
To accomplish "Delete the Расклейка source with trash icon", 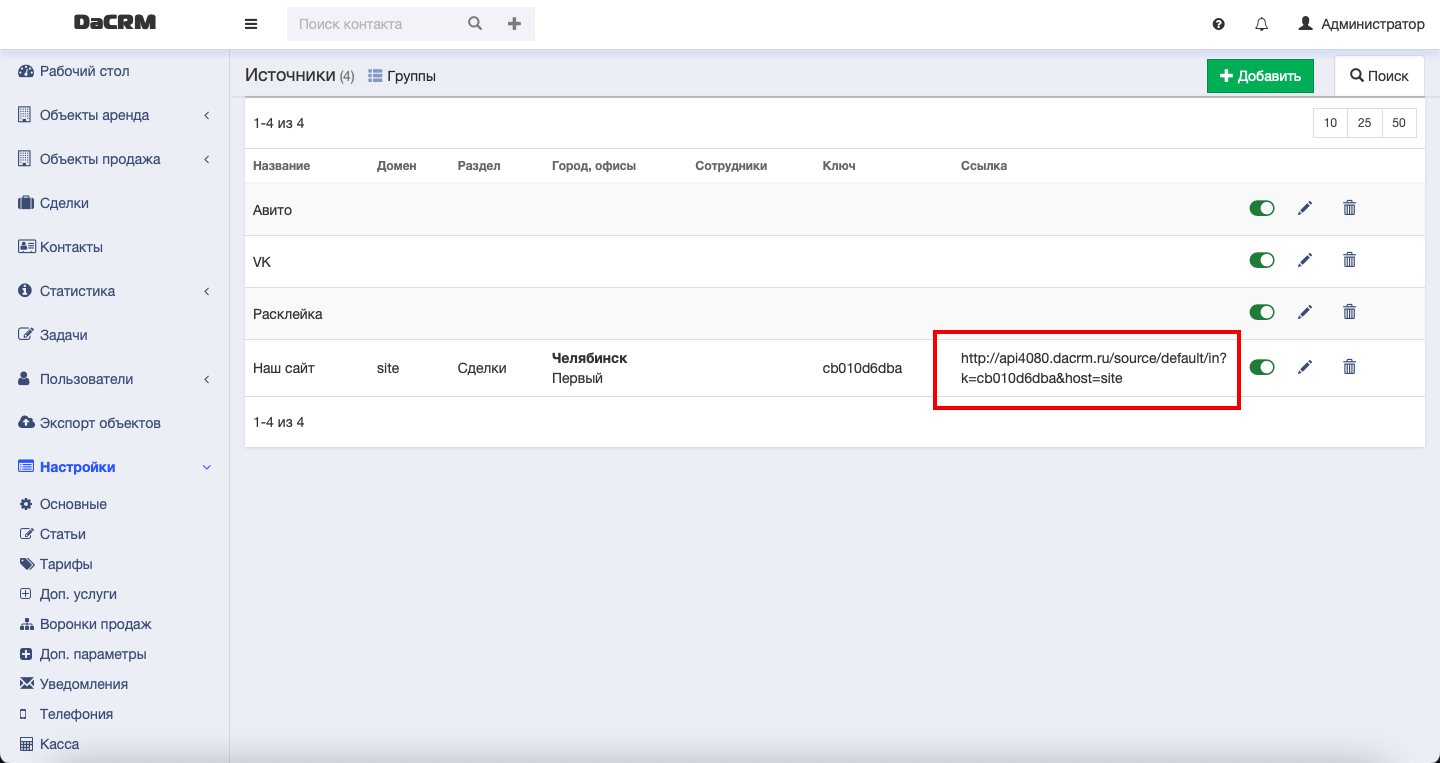I will (x=1349, y=312).
